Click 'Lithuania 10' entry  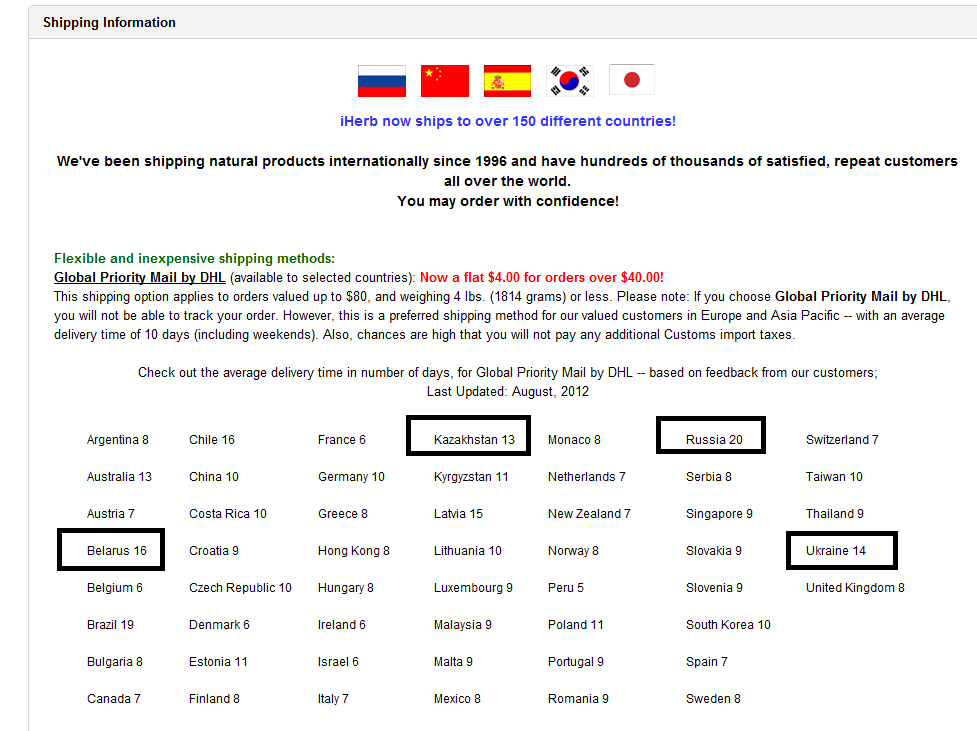pos(467,551)
